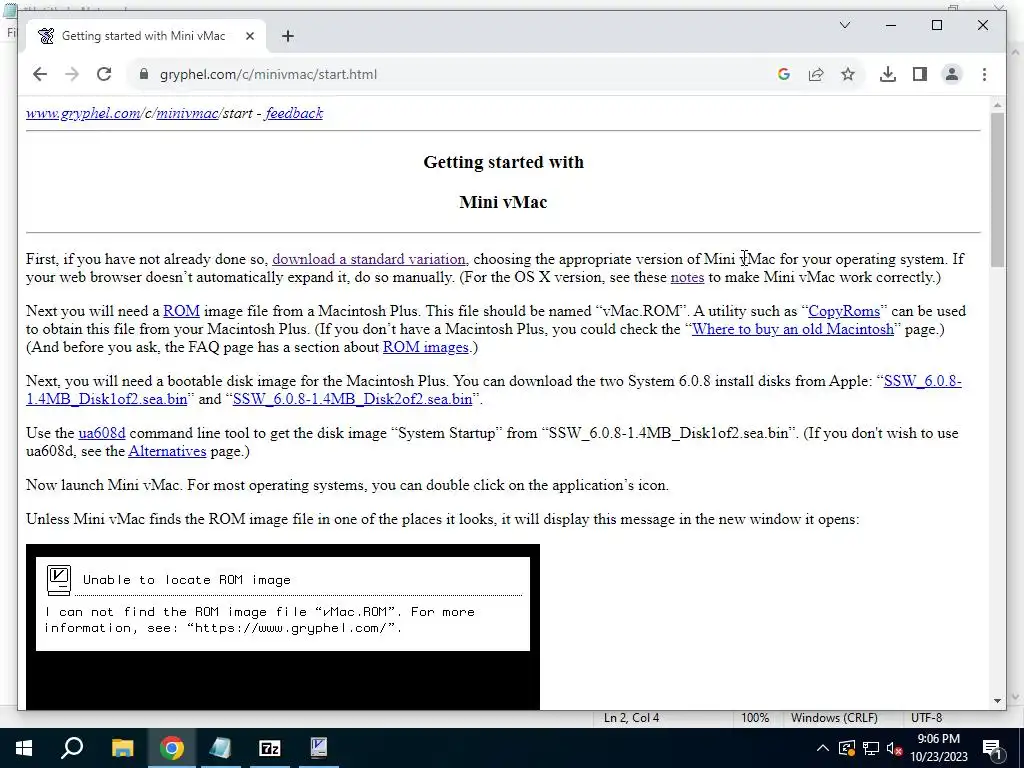The height and width of the screenshot is (768, 1024).
Task: Open Where to buy an old Macintosh
Action: [793, 329]
